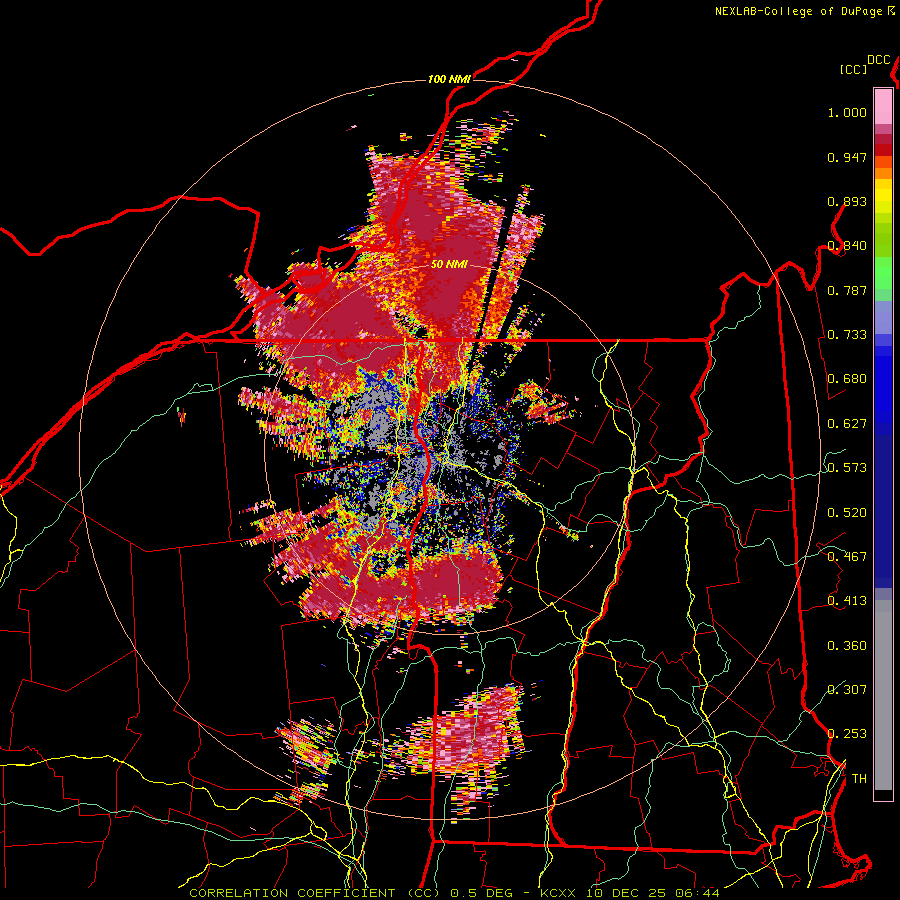Viewport: 900px width, 900px height.
Task: Click the [CC] units label
Action: [854, 69]
